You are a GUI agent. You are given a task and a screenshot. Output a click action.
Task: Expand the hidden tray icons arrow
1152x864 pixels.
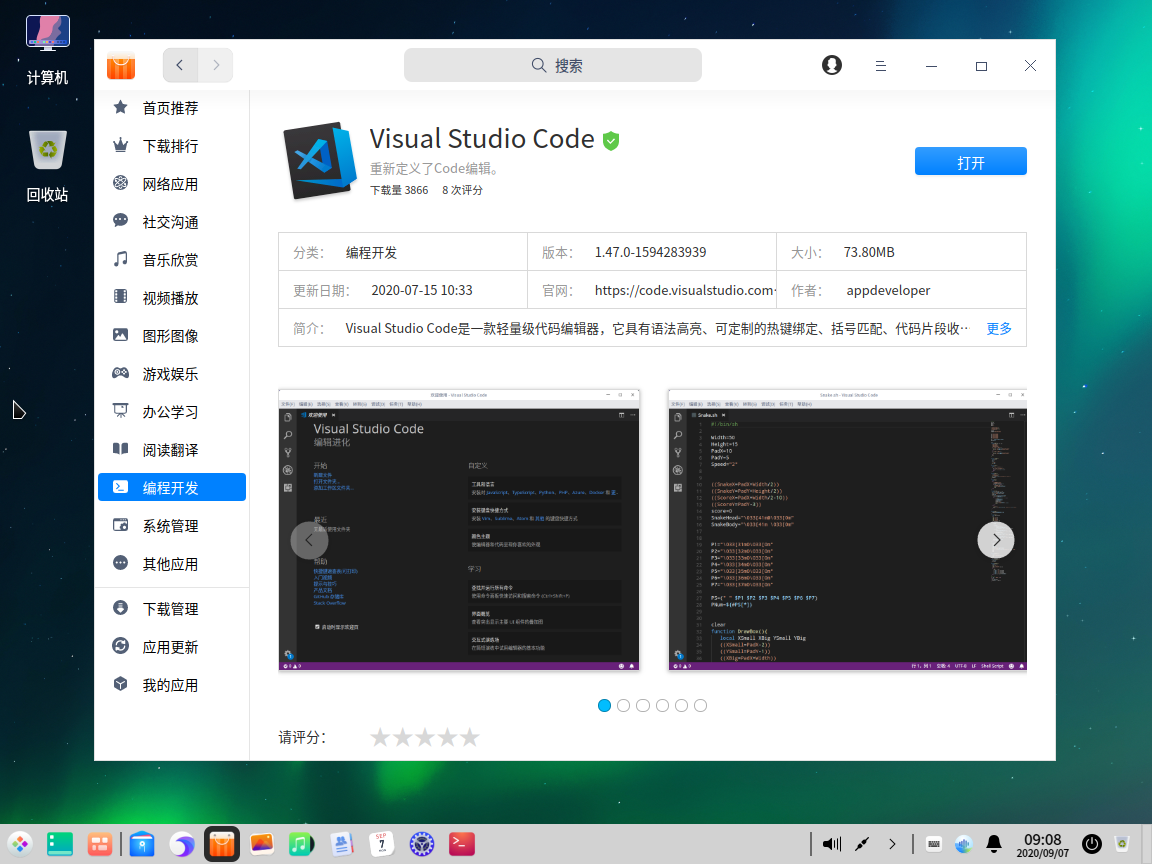click(892, 844)
